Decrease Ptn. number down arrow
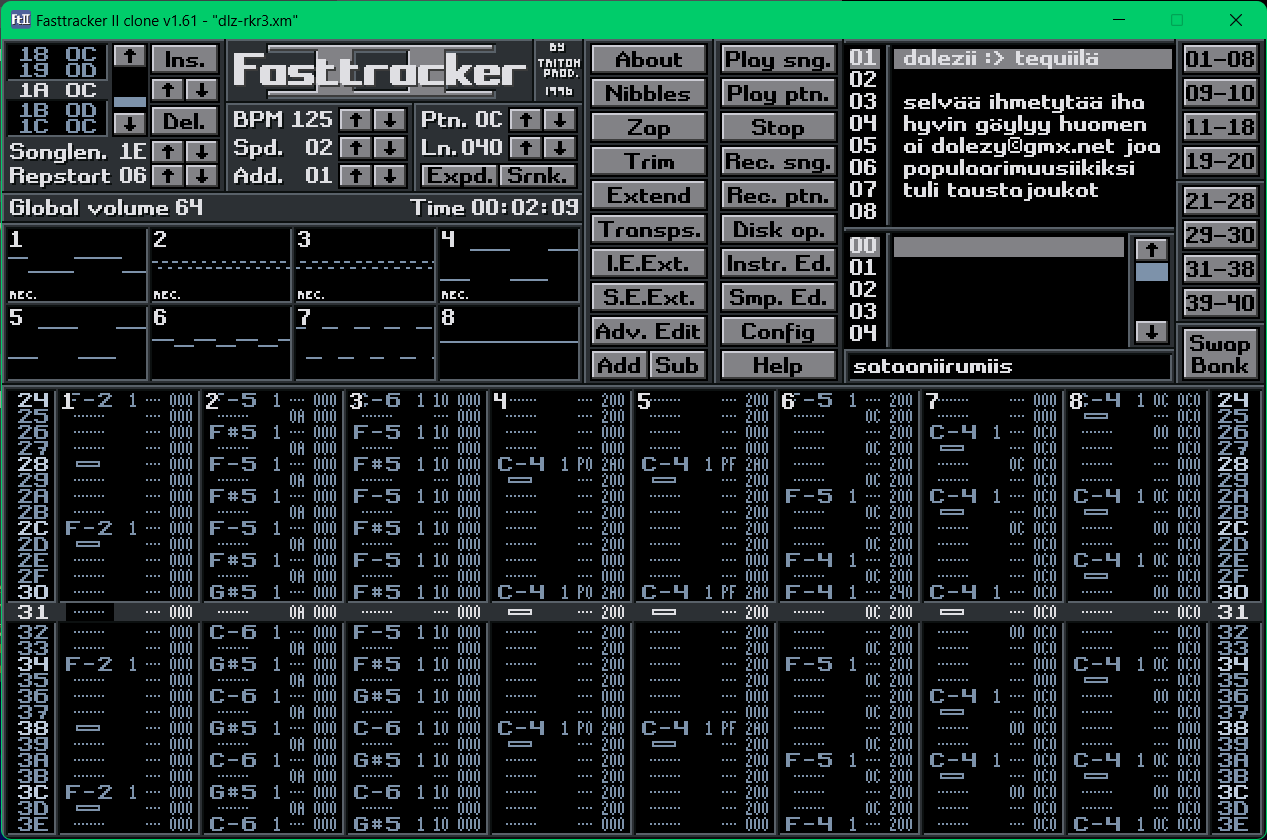The image size is (1267, 840). [561, 119]
